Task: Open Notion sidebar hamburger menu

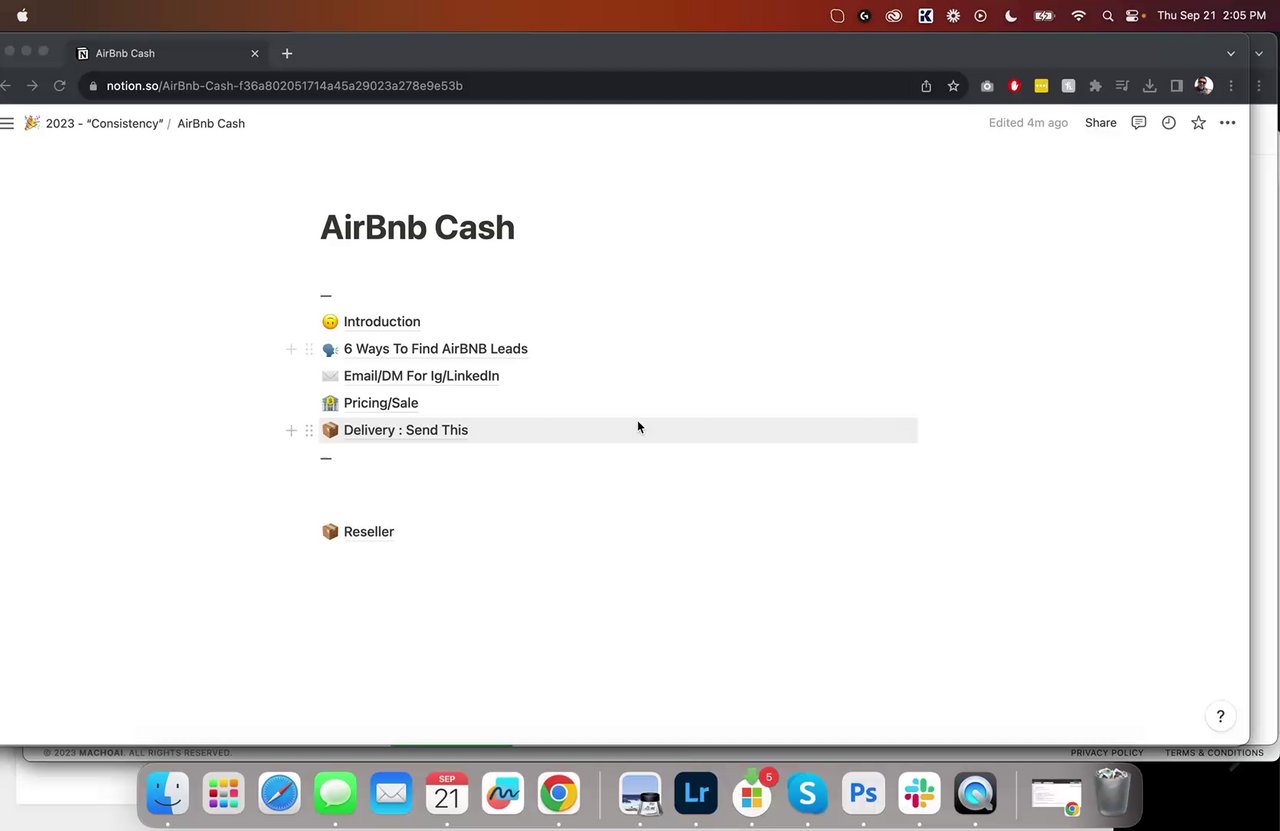Action: [x=7, y=123]
